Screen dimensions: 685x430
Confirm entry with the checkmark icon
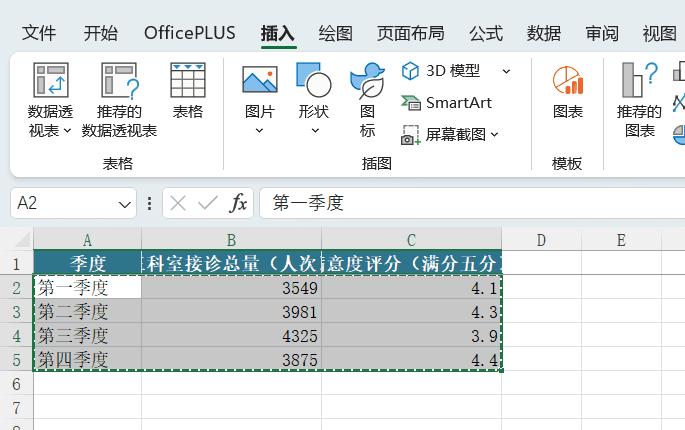(208, 203)
